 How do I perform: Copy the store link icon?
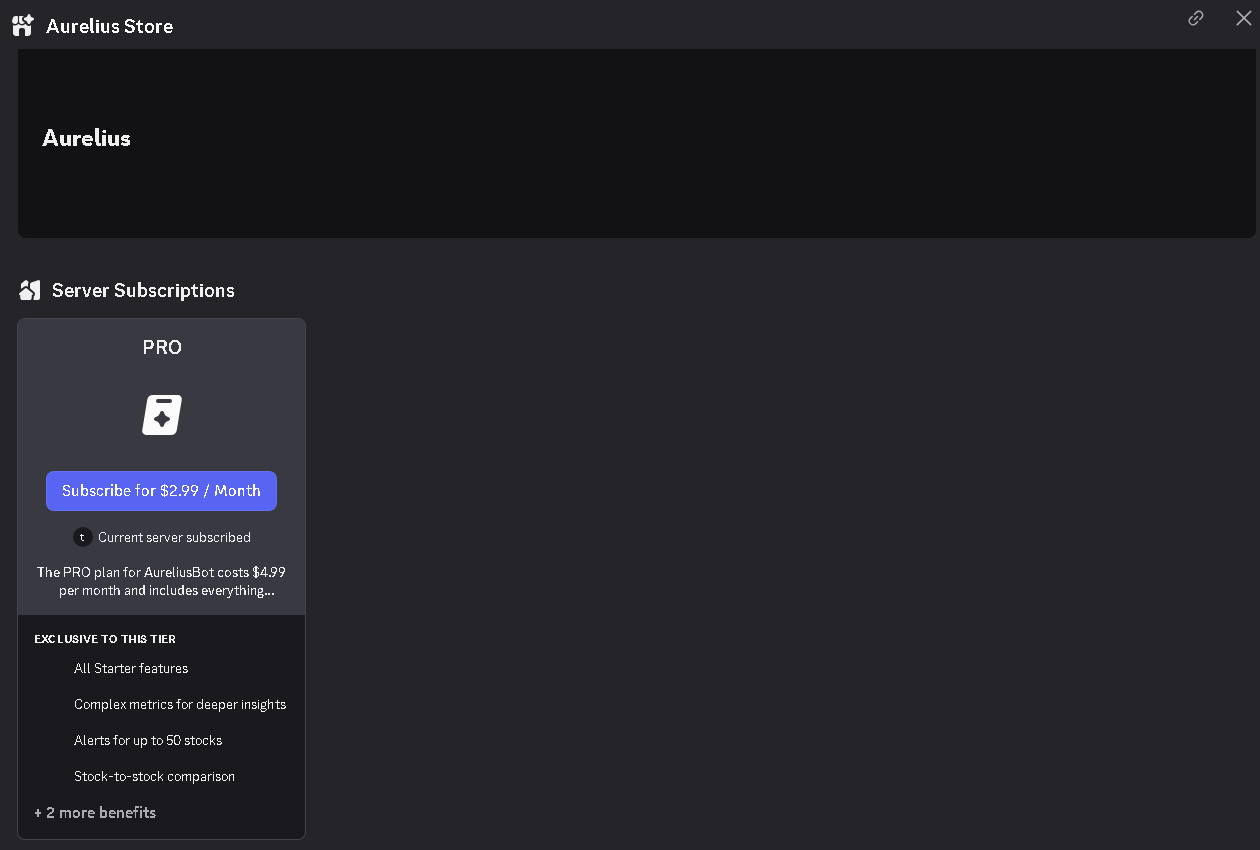point(1196,18)
